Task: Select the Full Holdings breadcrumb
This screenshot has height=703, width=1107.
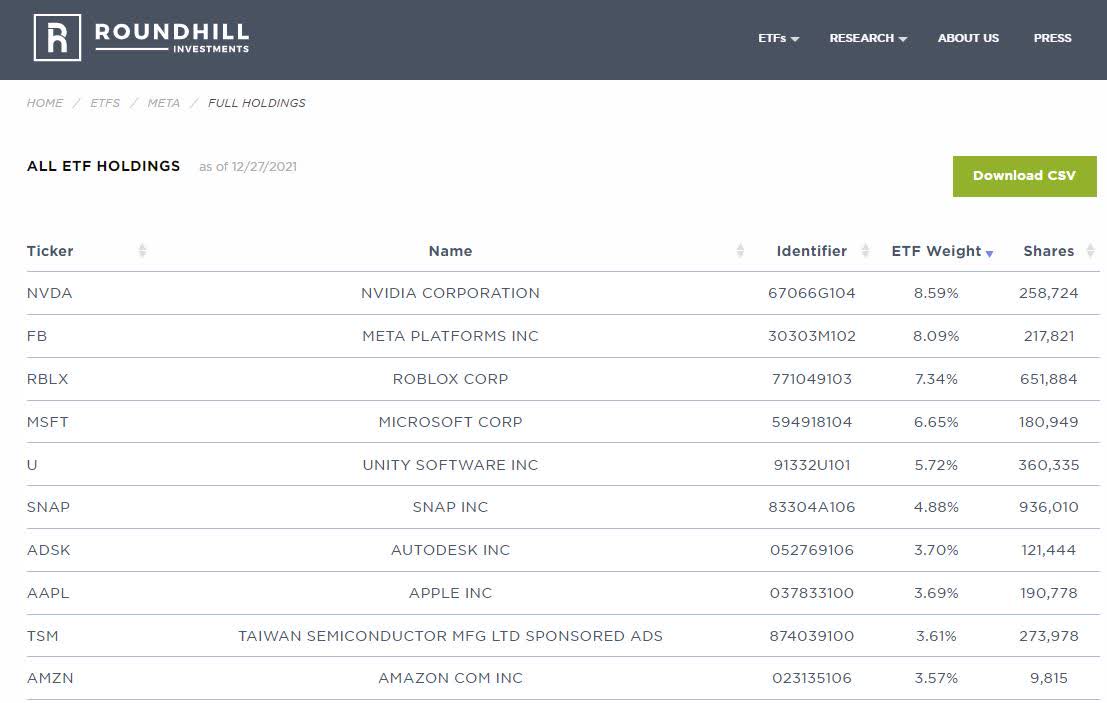Action: coord(257,103)
